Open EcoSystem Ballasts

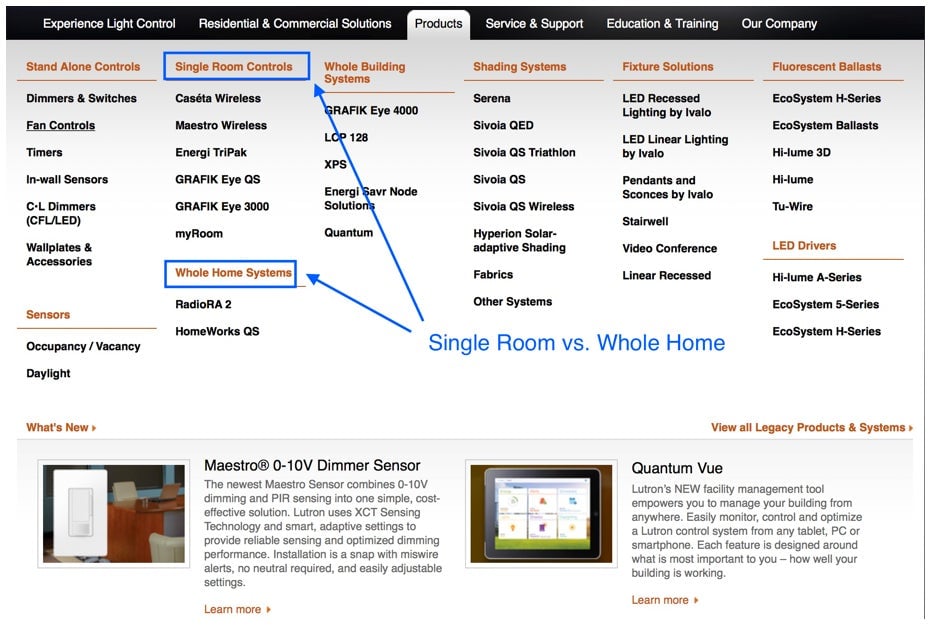pyautogui.click(x=826, y=125)
